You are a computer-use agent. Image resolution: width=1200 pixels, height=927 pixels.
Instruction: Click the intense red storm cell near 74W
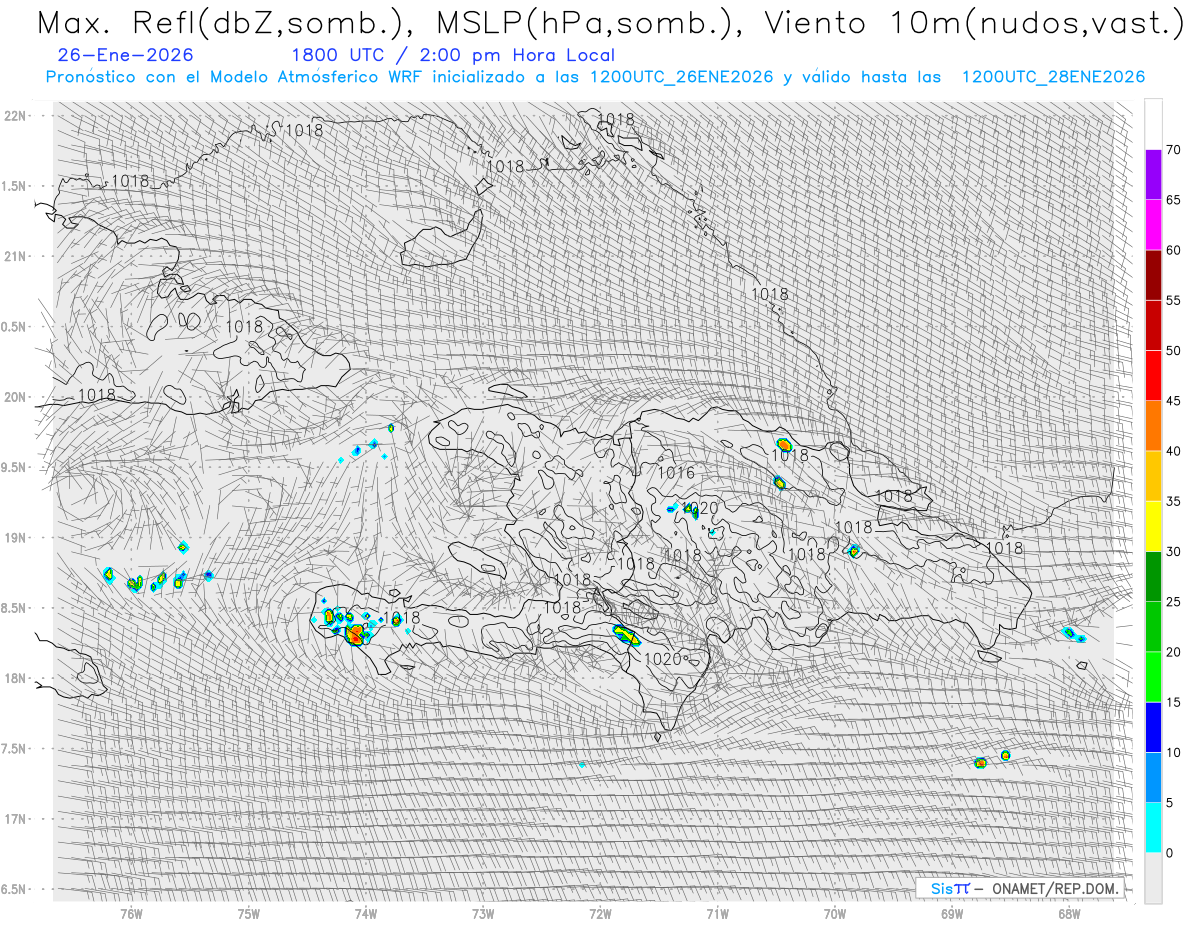(355, 633)
